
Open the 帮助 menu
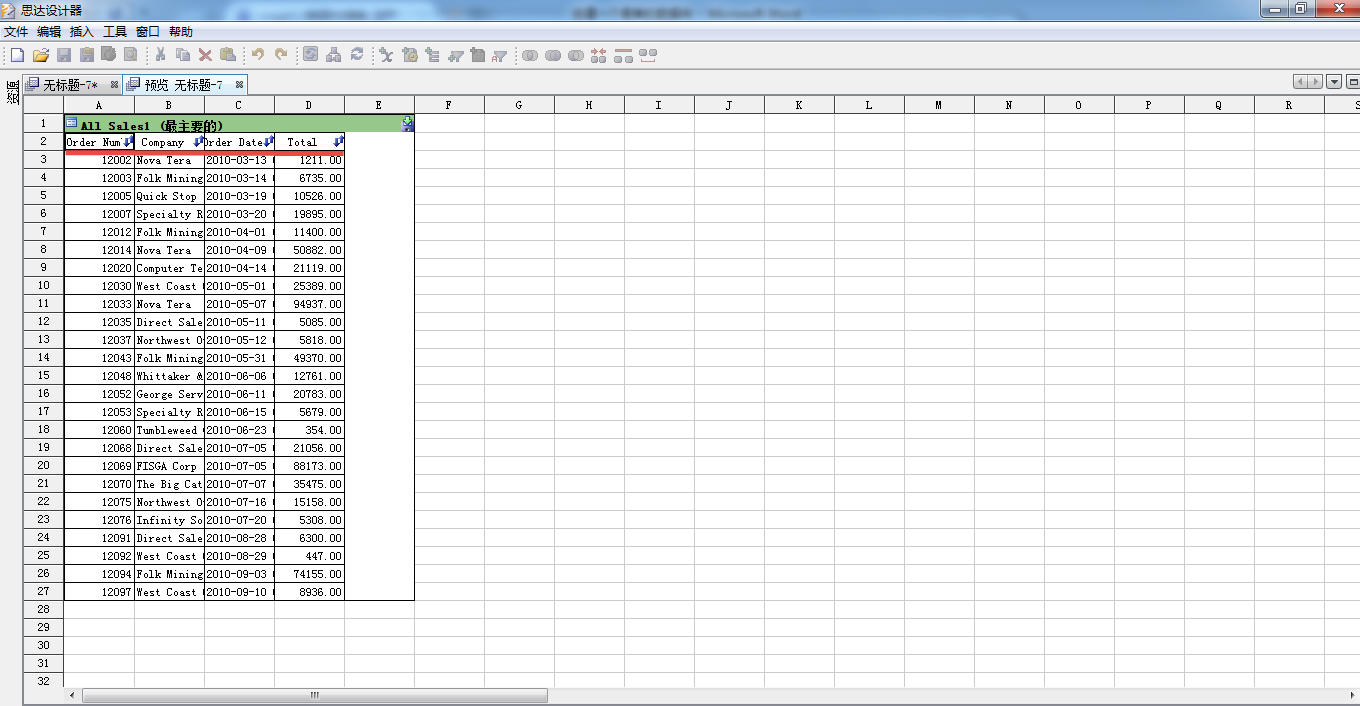click(181, 32)
